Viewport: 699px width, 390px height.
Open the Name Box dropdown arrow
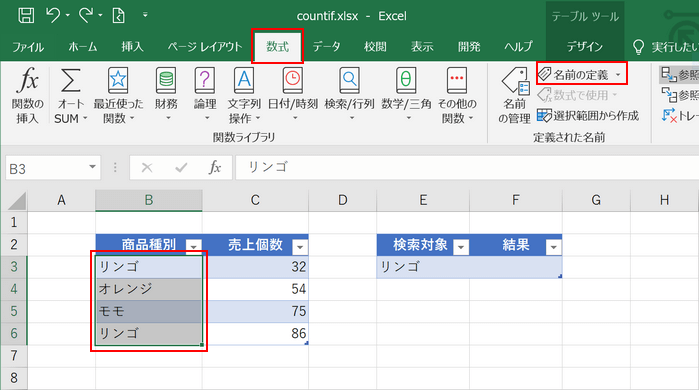pyautogui.click(x=92, y=167)
